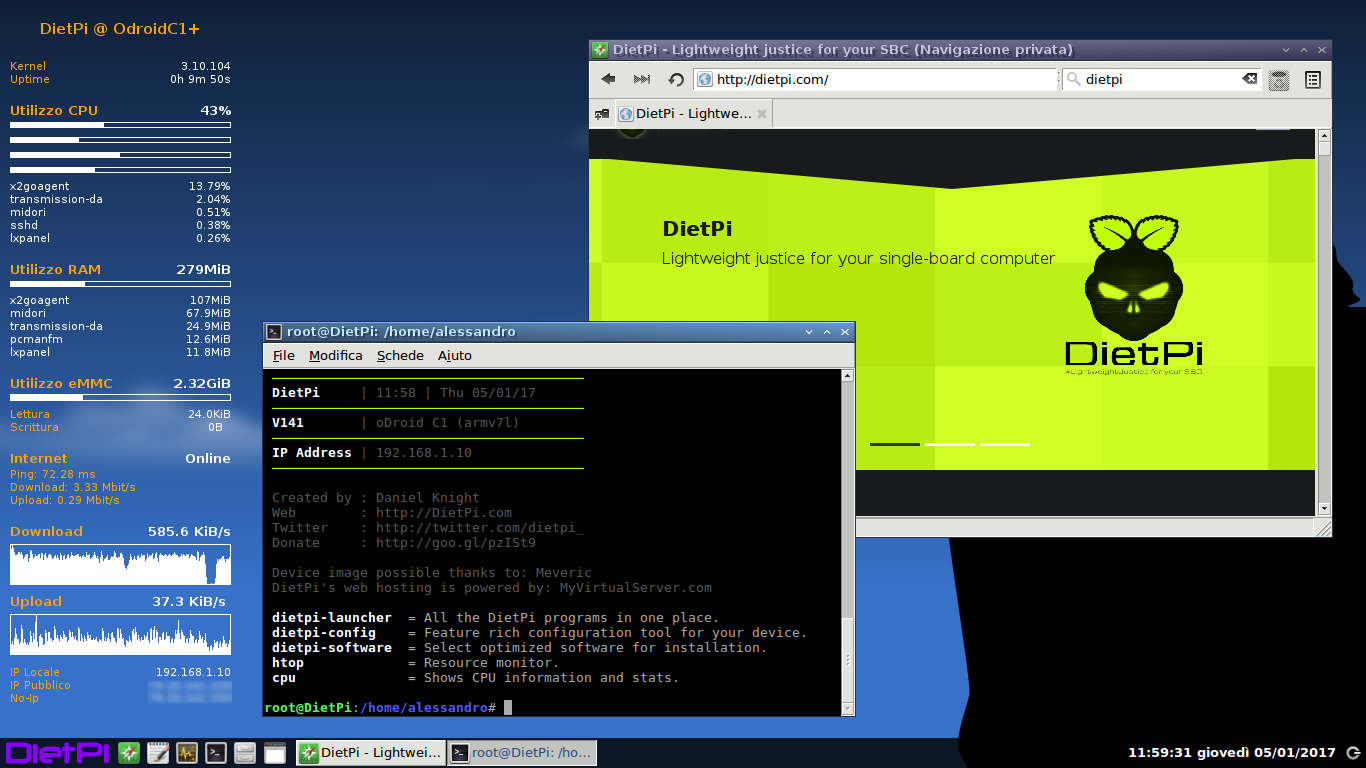Click the 'root@DietPi: /home/alessandro' title bar
The height and width of the screenshot is (768, 1366).
pos(401,331)
